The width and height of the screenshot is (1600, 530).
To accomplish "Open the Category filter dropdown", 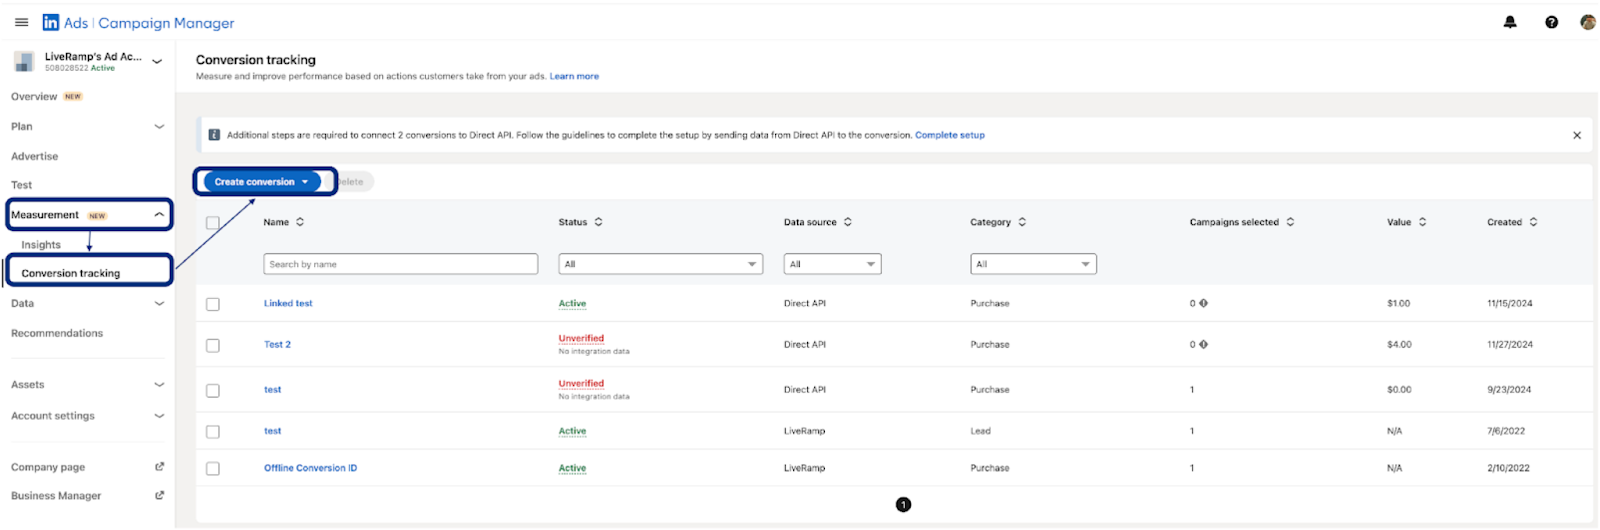I will [x=1033, y=264].
